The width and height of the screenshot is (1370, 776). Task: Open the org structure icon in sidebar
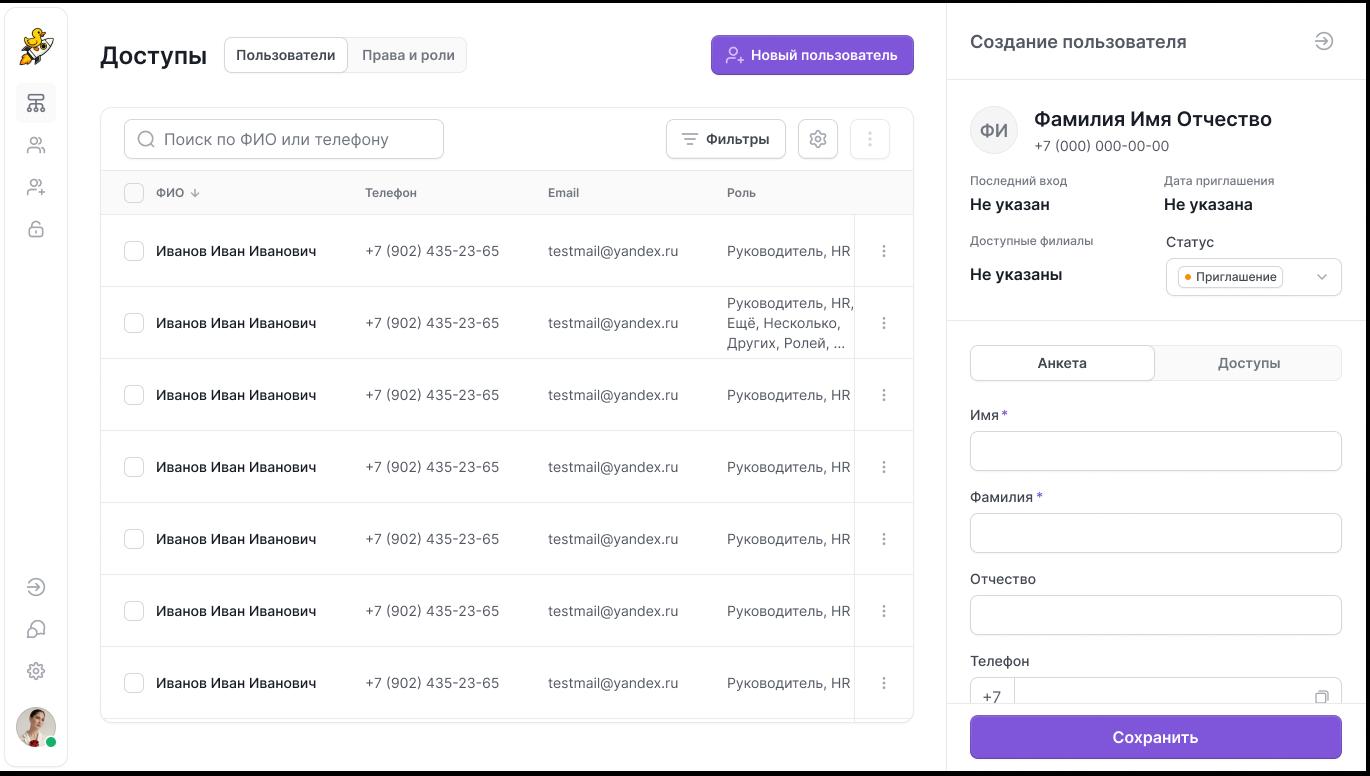(x=36, y=103)
